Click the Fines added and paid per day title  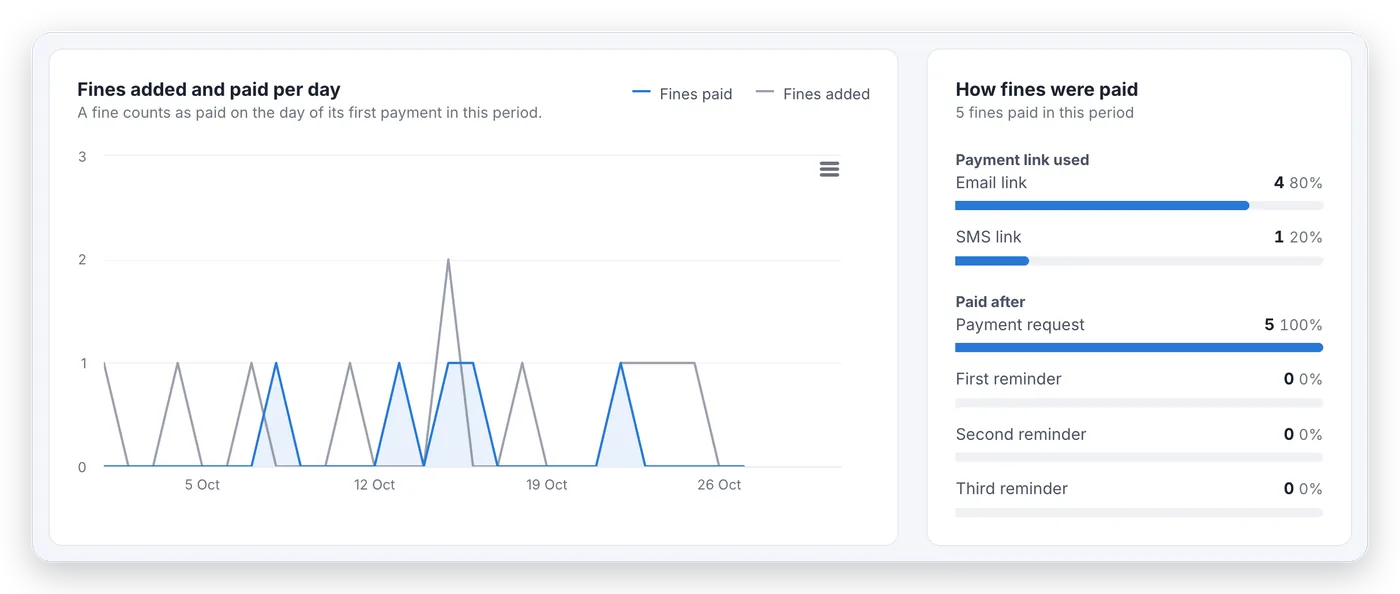tap(209, 90)
